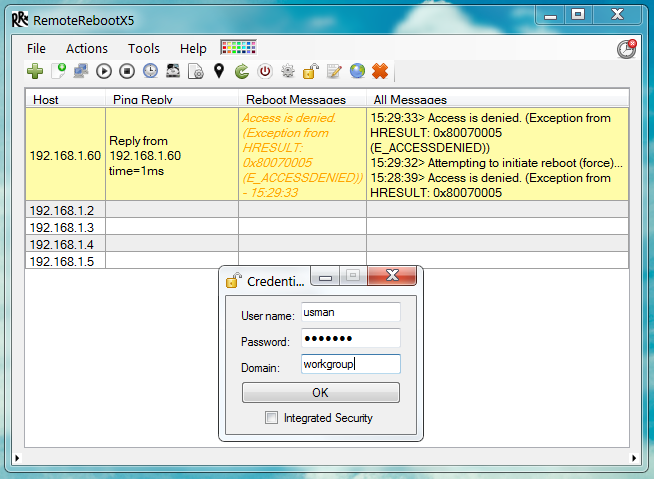This screenshot has width=654, height=479.
Task: Click the gray gear settings icon
Action: (288, 71)
